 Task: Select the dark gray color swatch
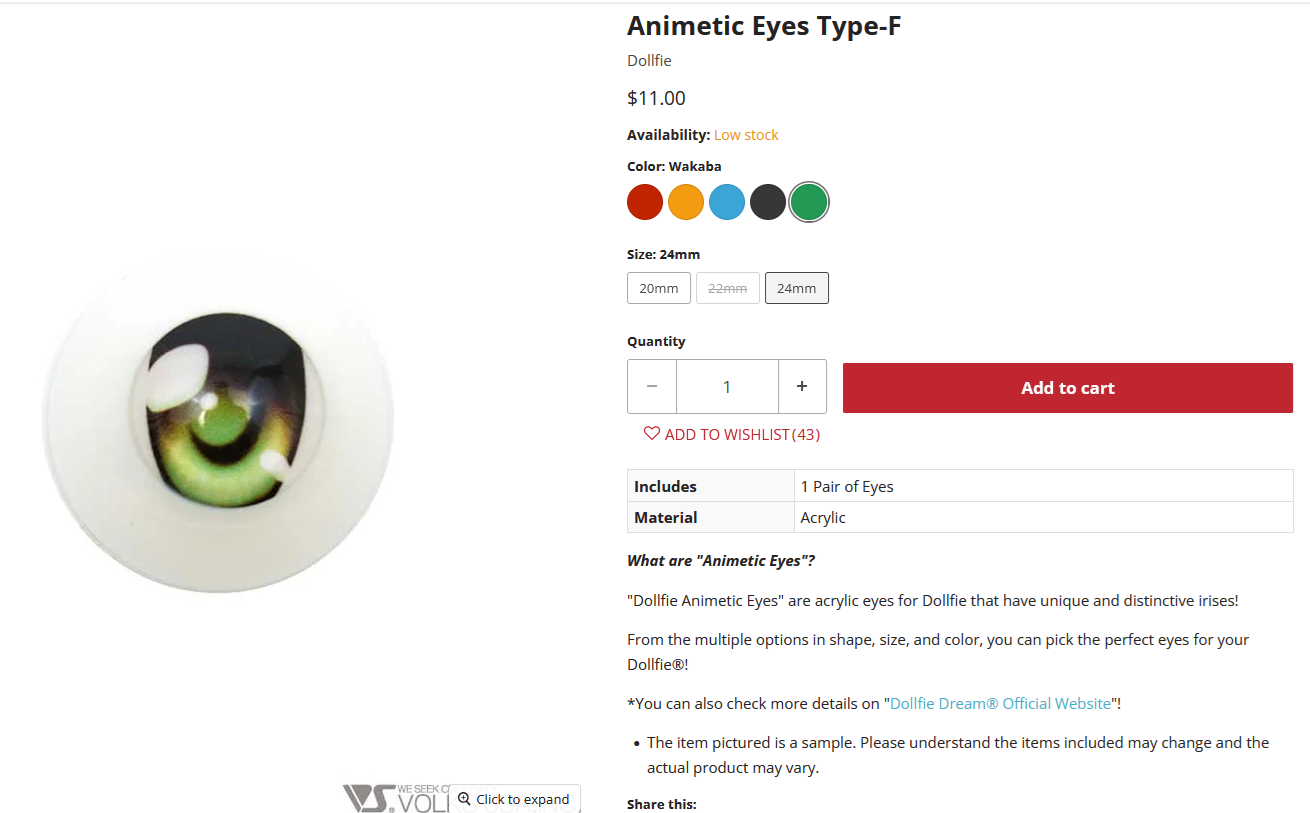tap(768, 202)
